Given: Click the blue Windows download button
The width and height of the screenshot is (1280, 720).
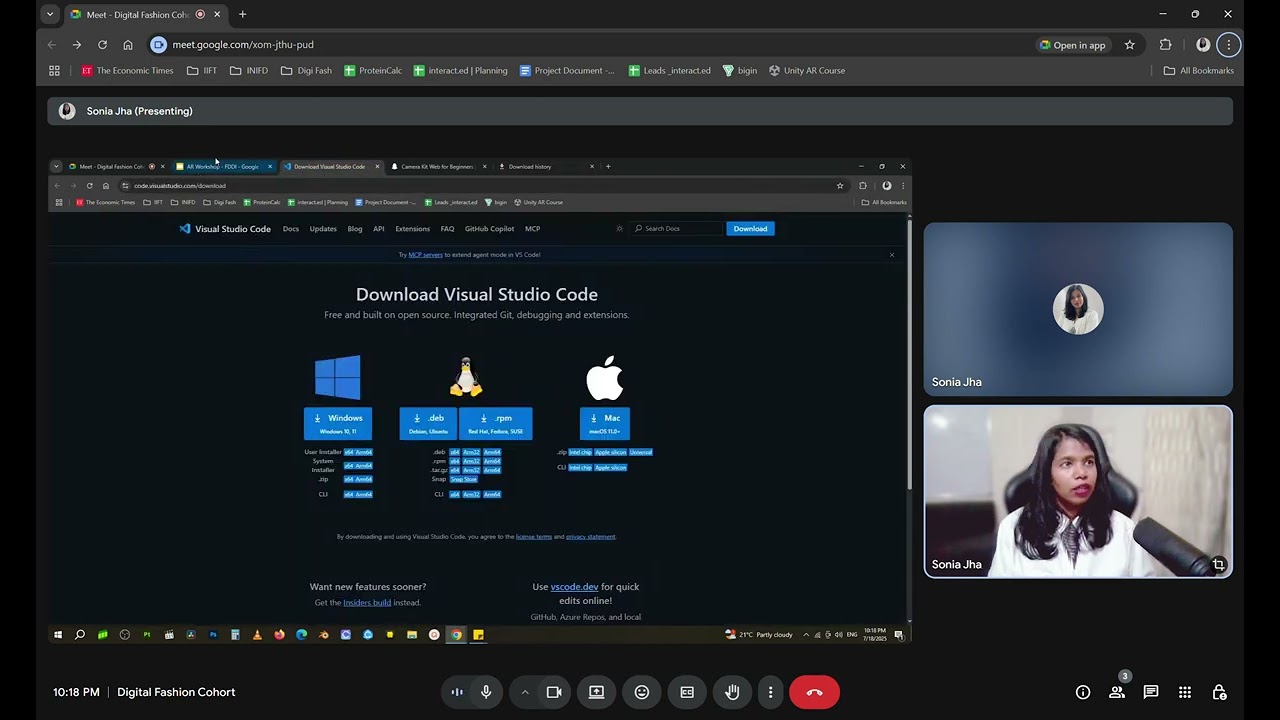Looking at the screenshot, I should click(338, 424).
